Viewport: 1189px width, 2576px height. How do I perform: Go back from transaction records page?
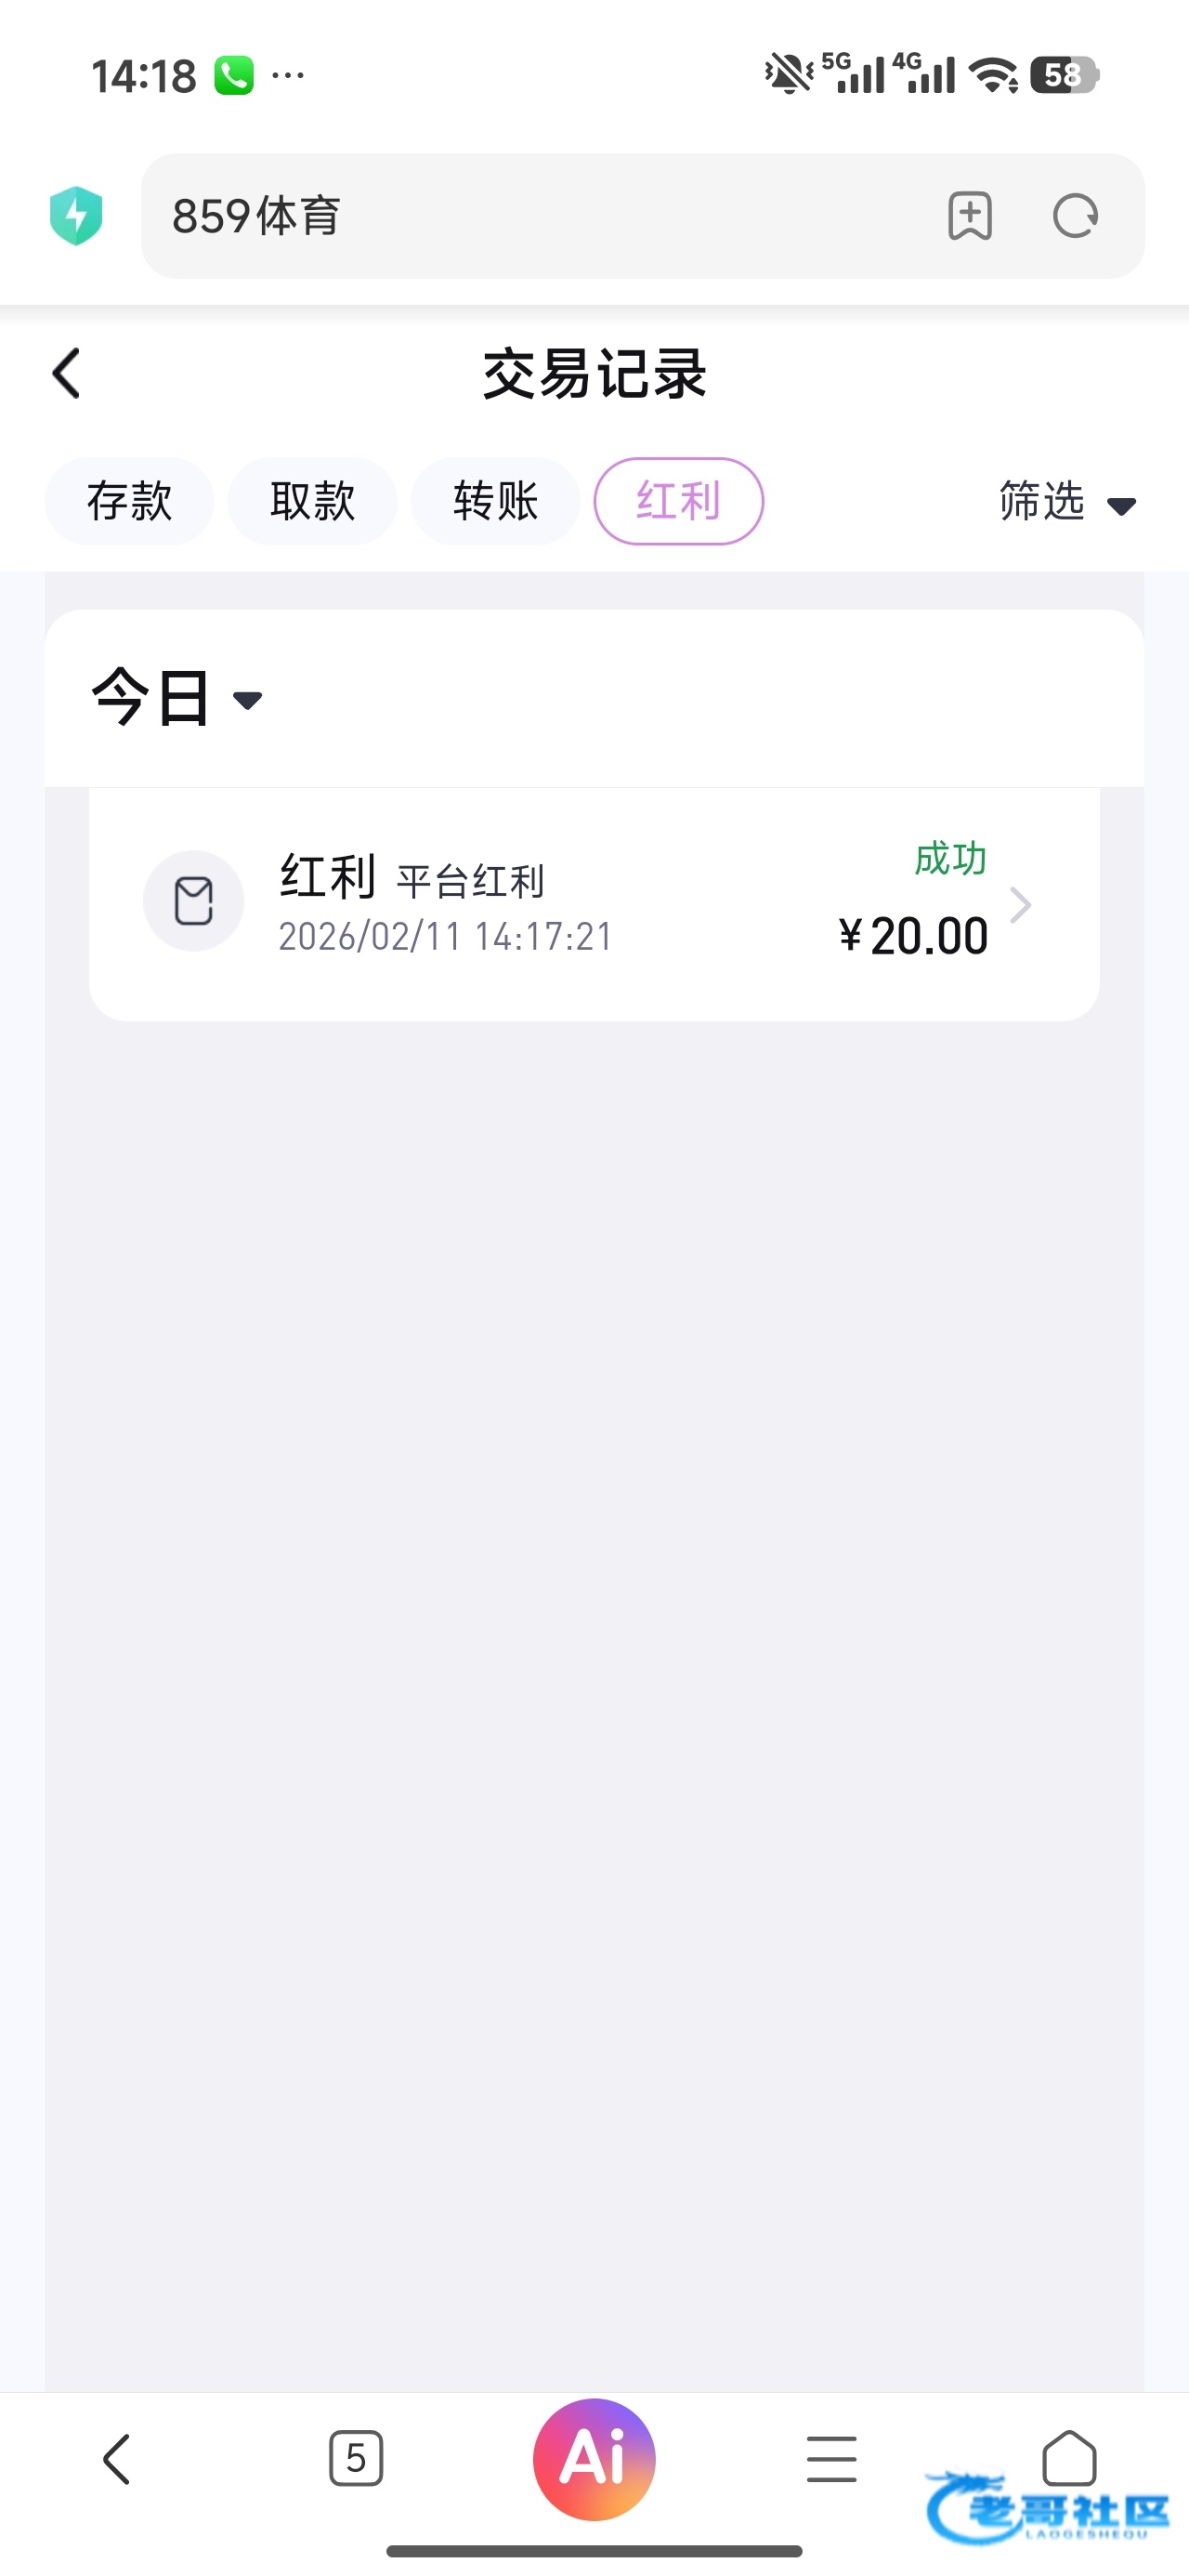[67, 374]
